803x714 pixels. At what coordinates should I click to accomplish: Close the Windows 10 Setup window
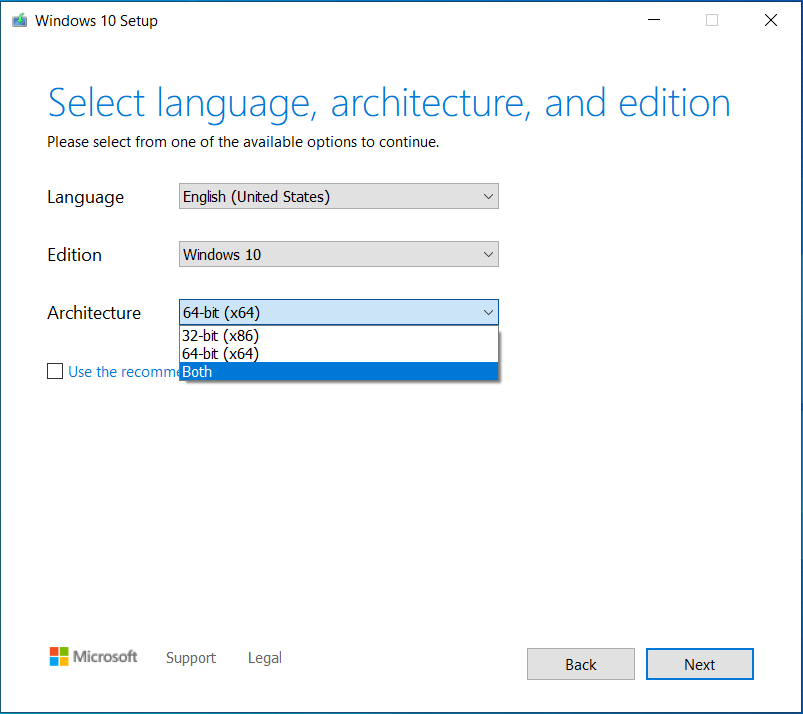point(771,20)
